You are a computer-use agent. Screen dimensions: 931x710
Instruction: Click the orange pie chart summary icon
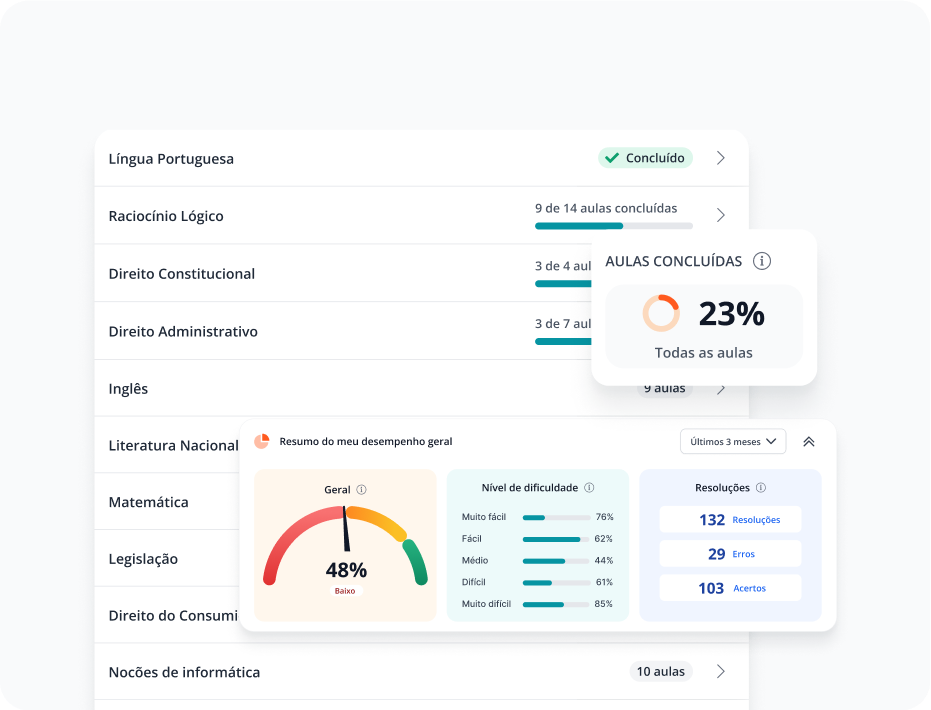tap(262, 441)
